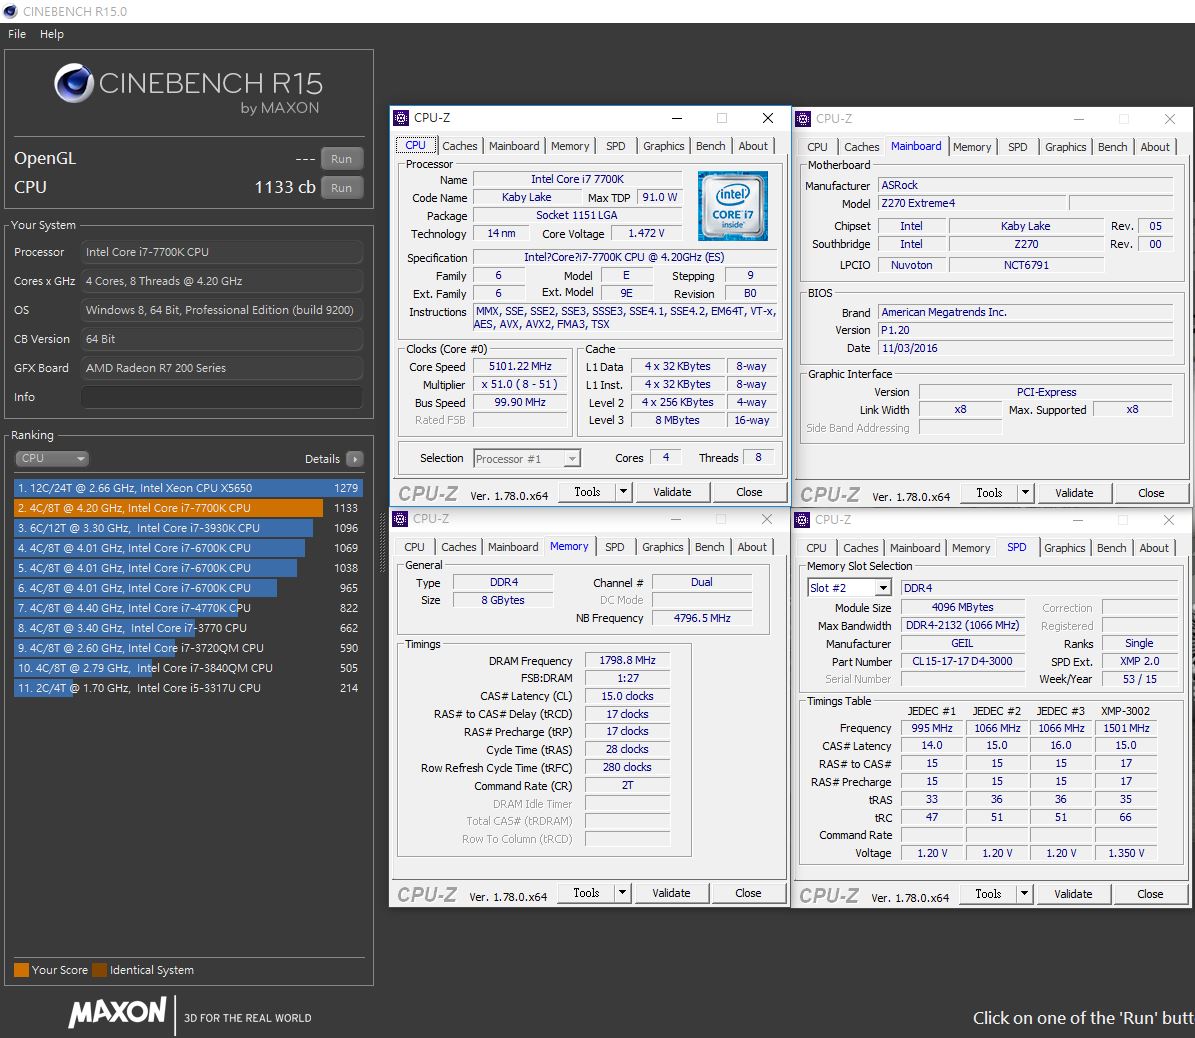
Task: Click Validate in the Memory tab window
Action: [671, 892]
